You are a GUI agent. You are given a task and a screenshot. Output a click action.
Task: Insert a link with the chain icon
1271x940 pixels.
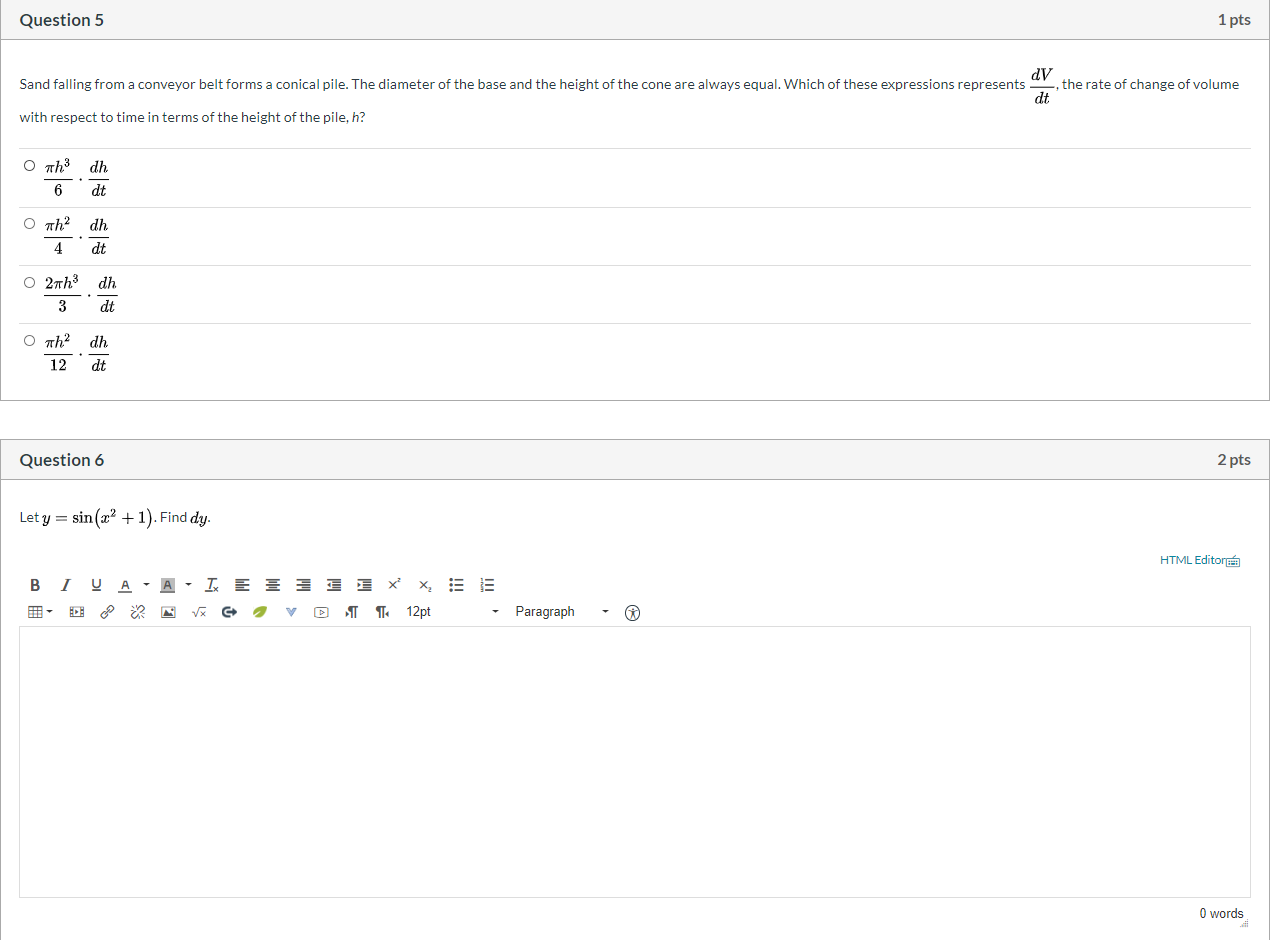click(x=107, y=612)
